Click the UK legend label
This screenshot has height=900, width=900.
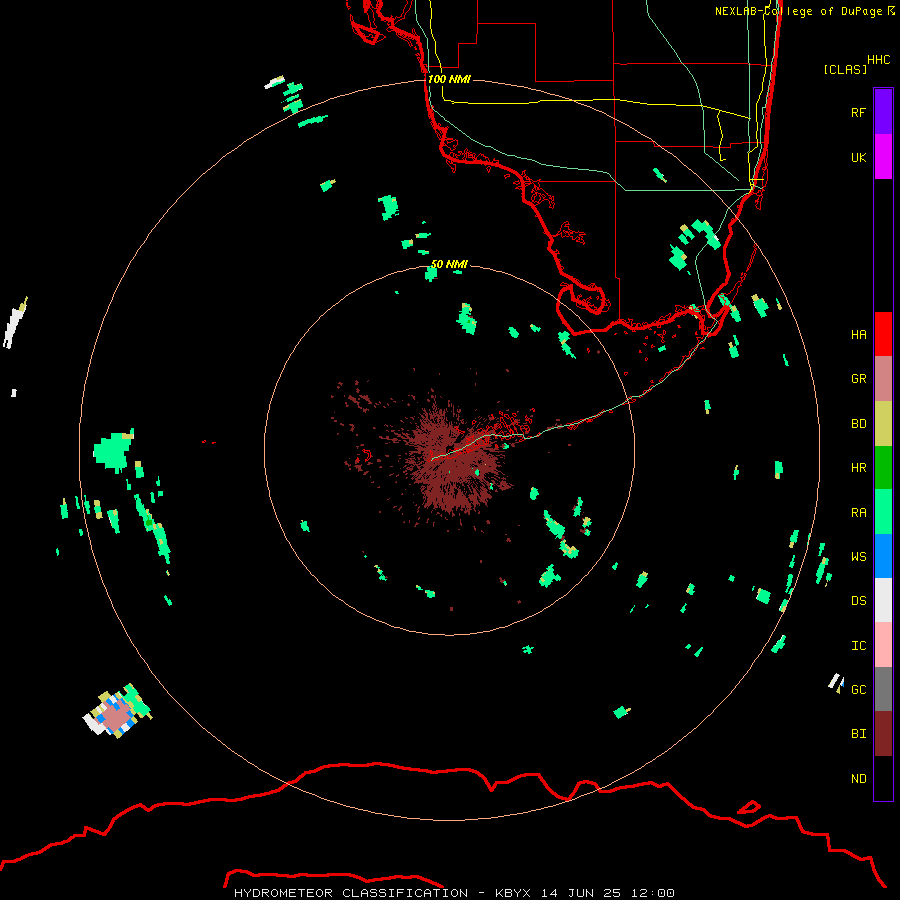click(858, 157)
